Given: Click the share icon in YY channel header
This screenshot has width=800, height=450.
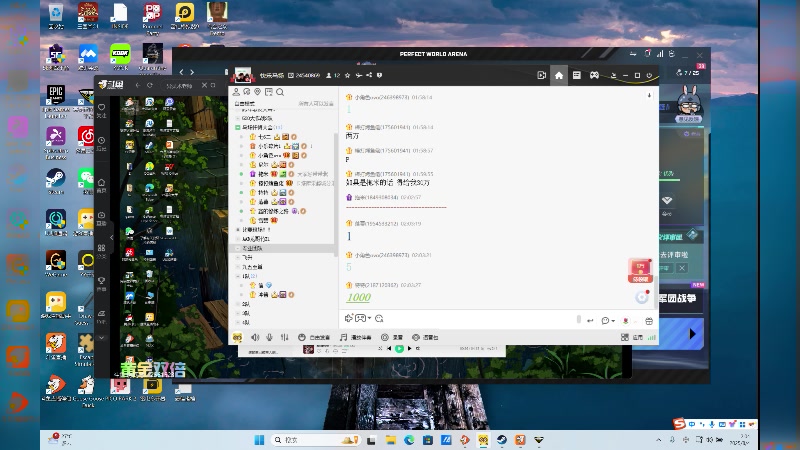Looking at the screenshot, I should click(x=369, y=76).
